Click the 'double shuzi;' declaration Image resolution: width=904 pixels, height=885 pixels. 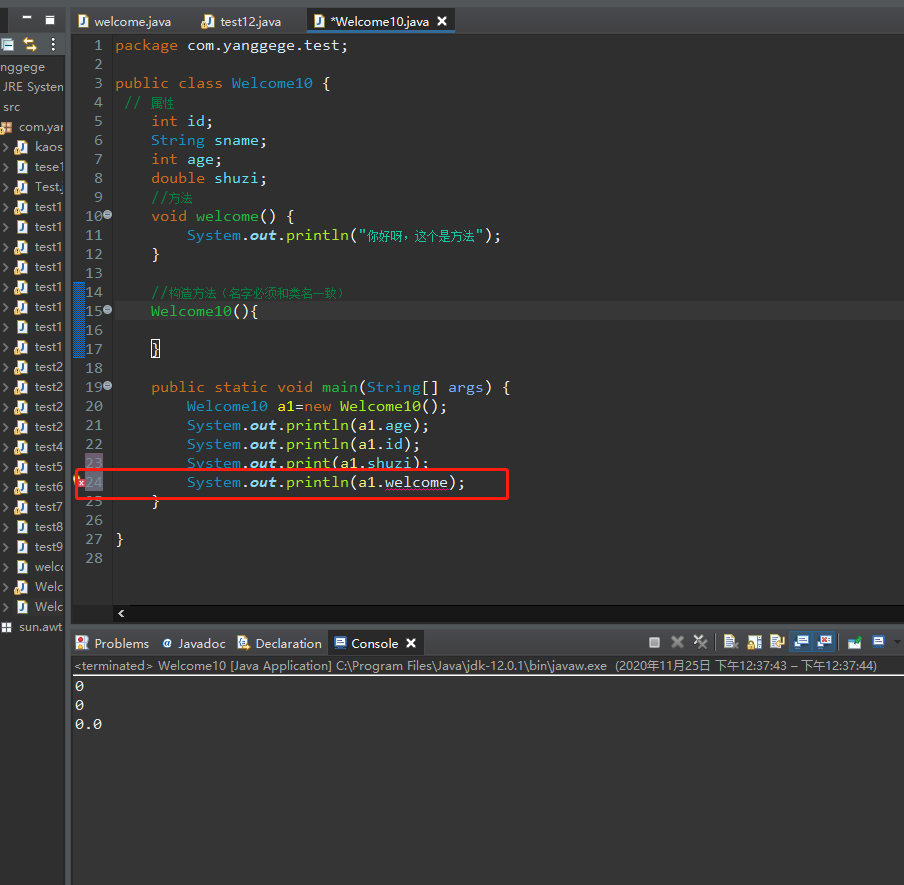209,178
